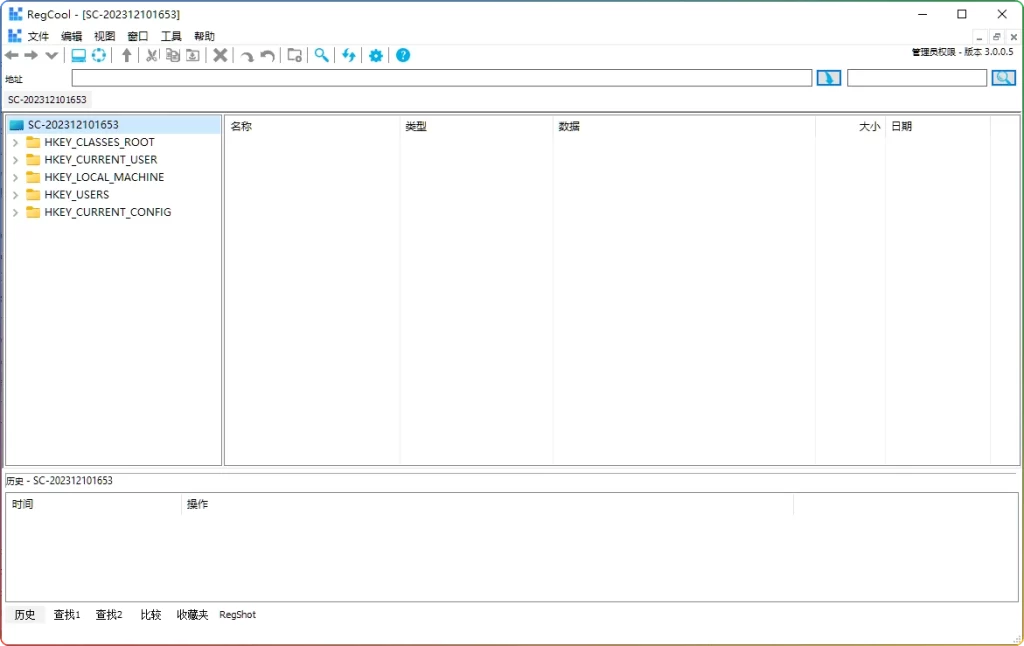This screenshot has width=1024, height=646.
Task: Open the 工具 menu
Action: [x=170, y=35]
